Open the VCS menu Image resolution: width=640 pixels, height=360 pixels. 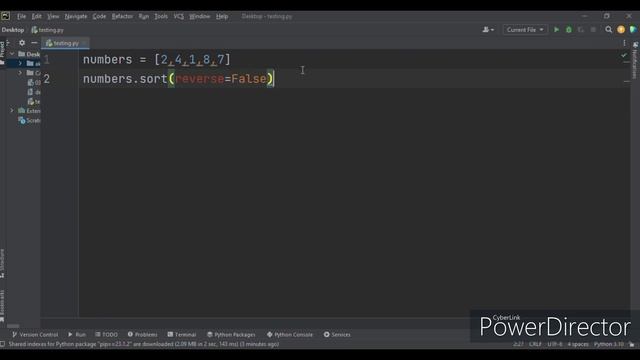click(x=178, y=17)
